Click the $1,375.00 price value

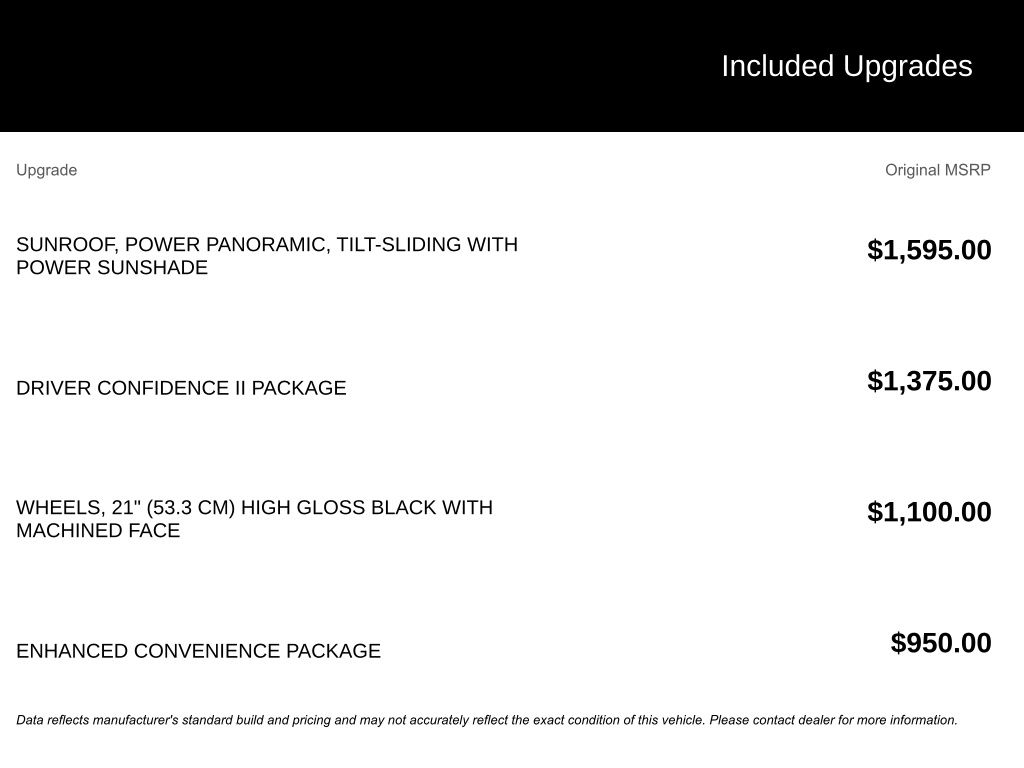click(x=929, y=381)
